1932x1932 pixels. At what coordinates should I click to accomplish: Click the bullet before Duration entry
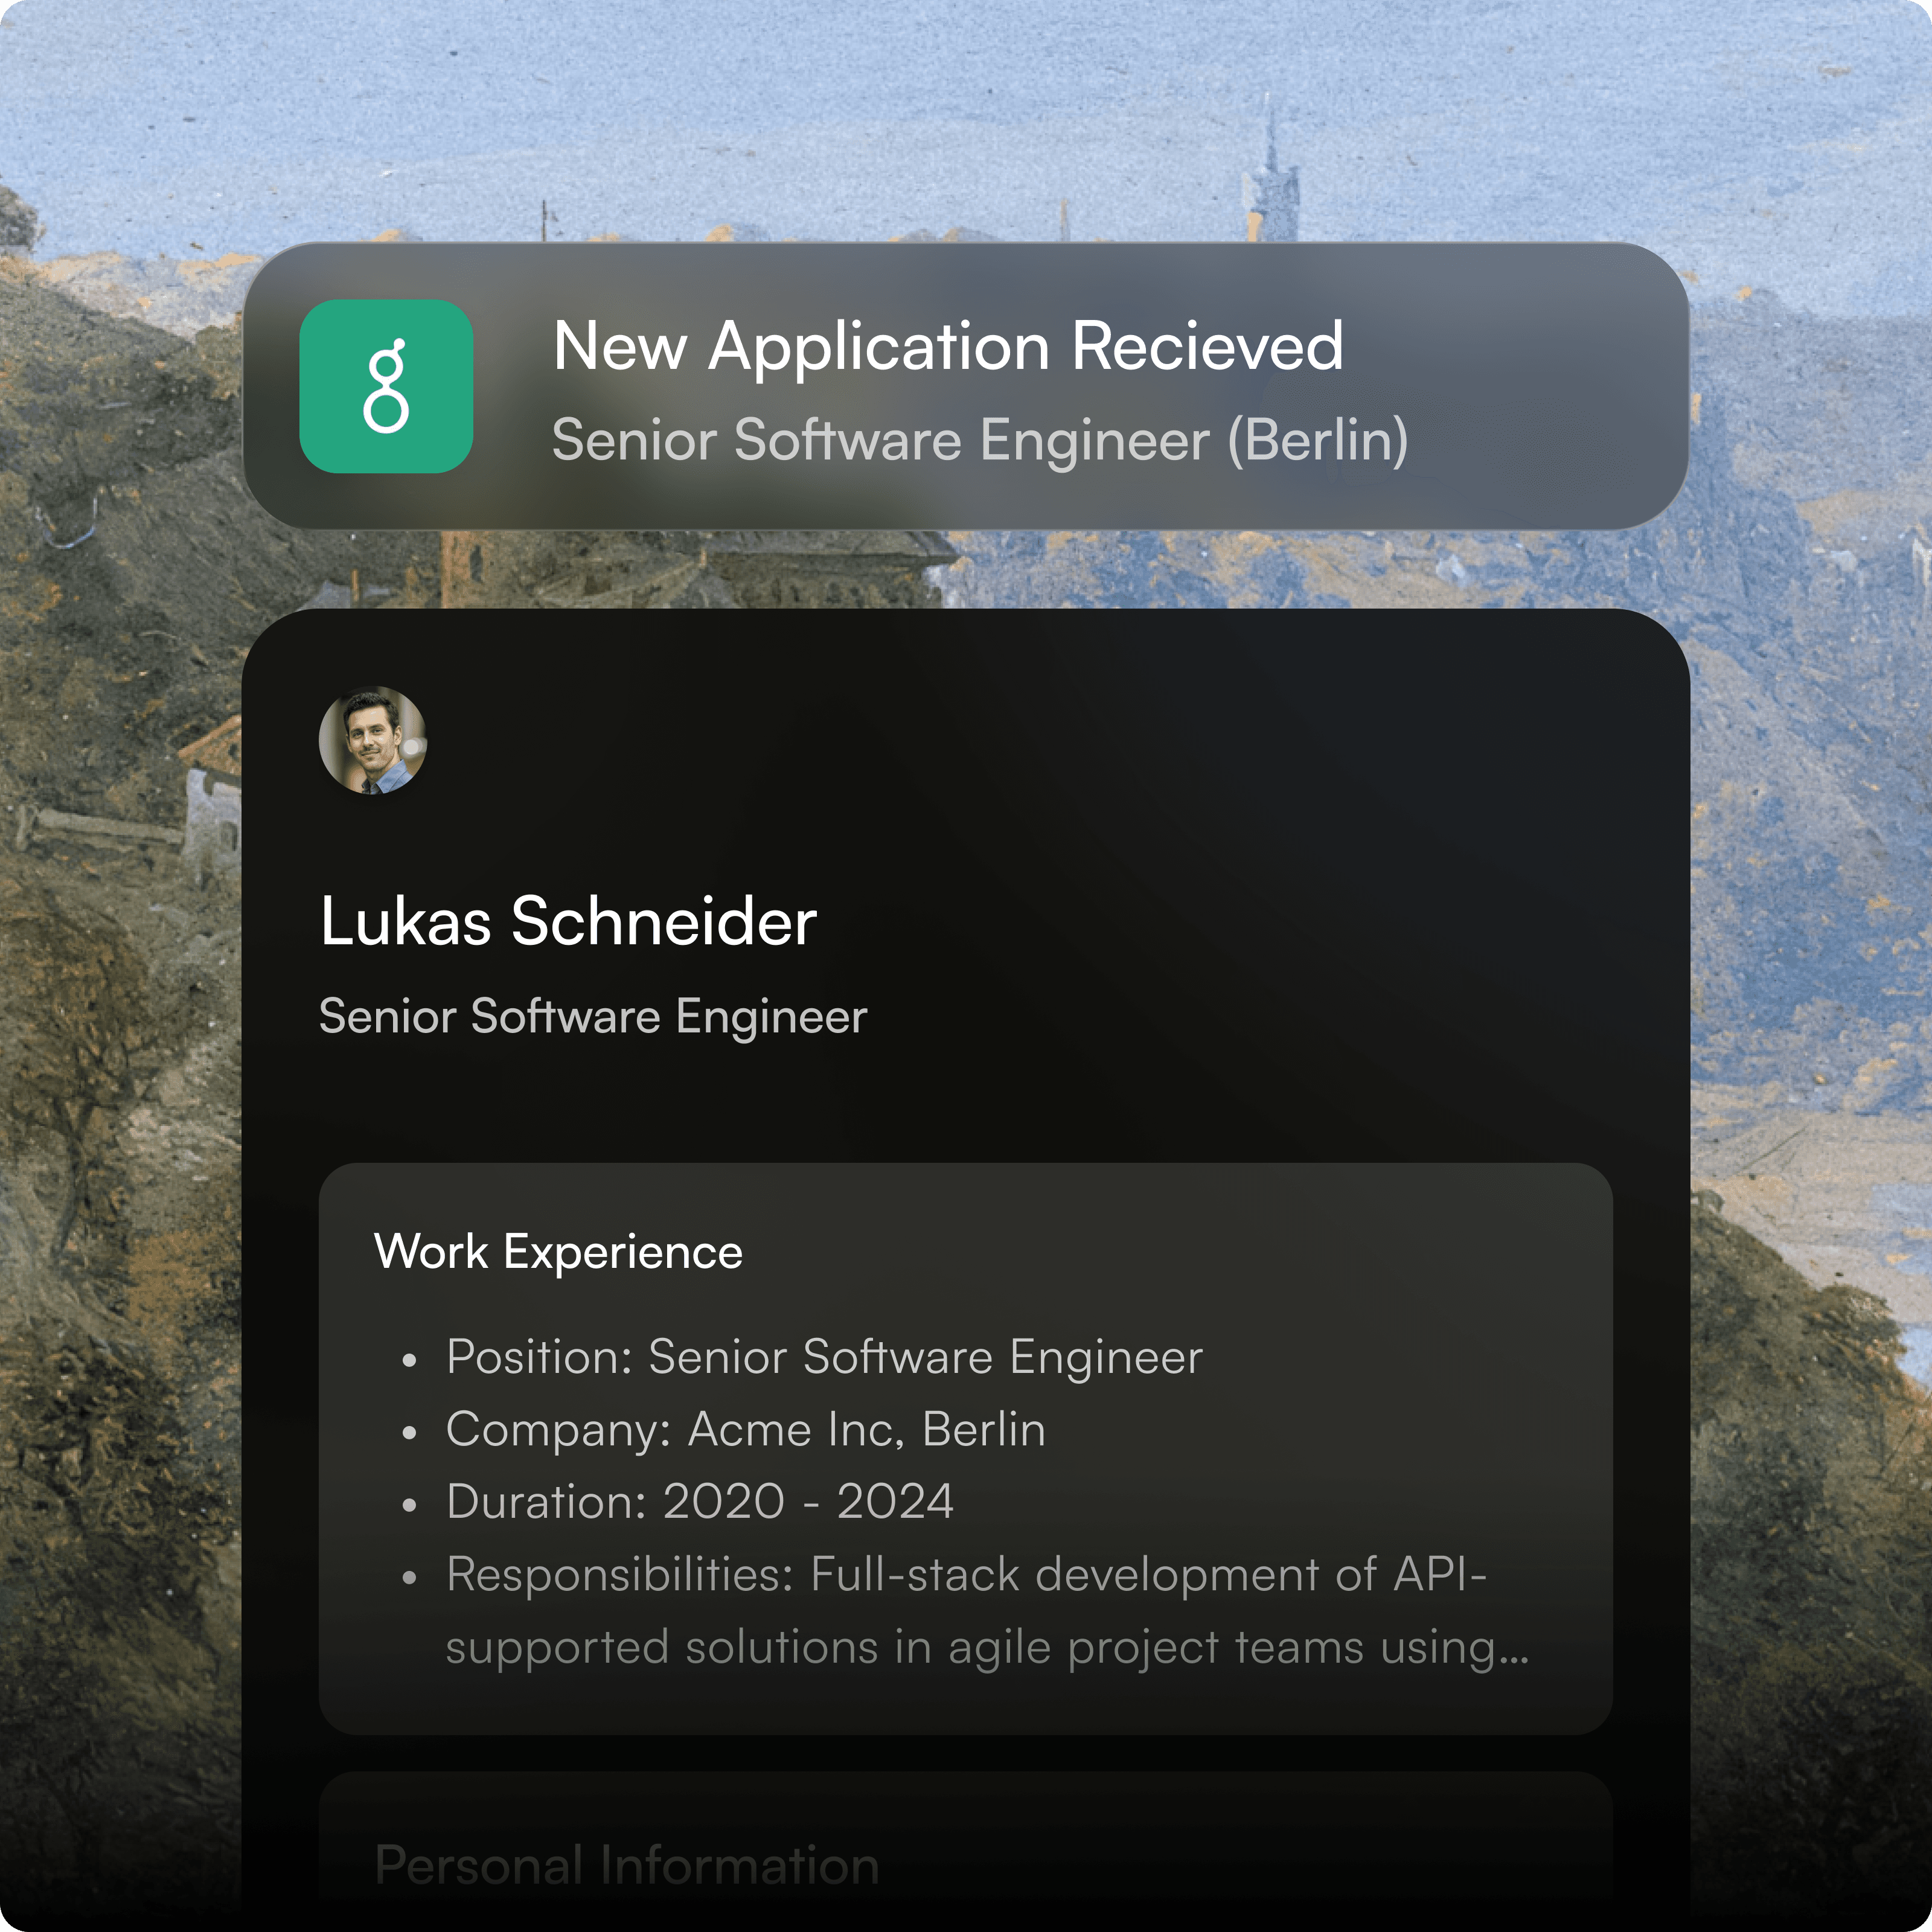(409, 1505)
